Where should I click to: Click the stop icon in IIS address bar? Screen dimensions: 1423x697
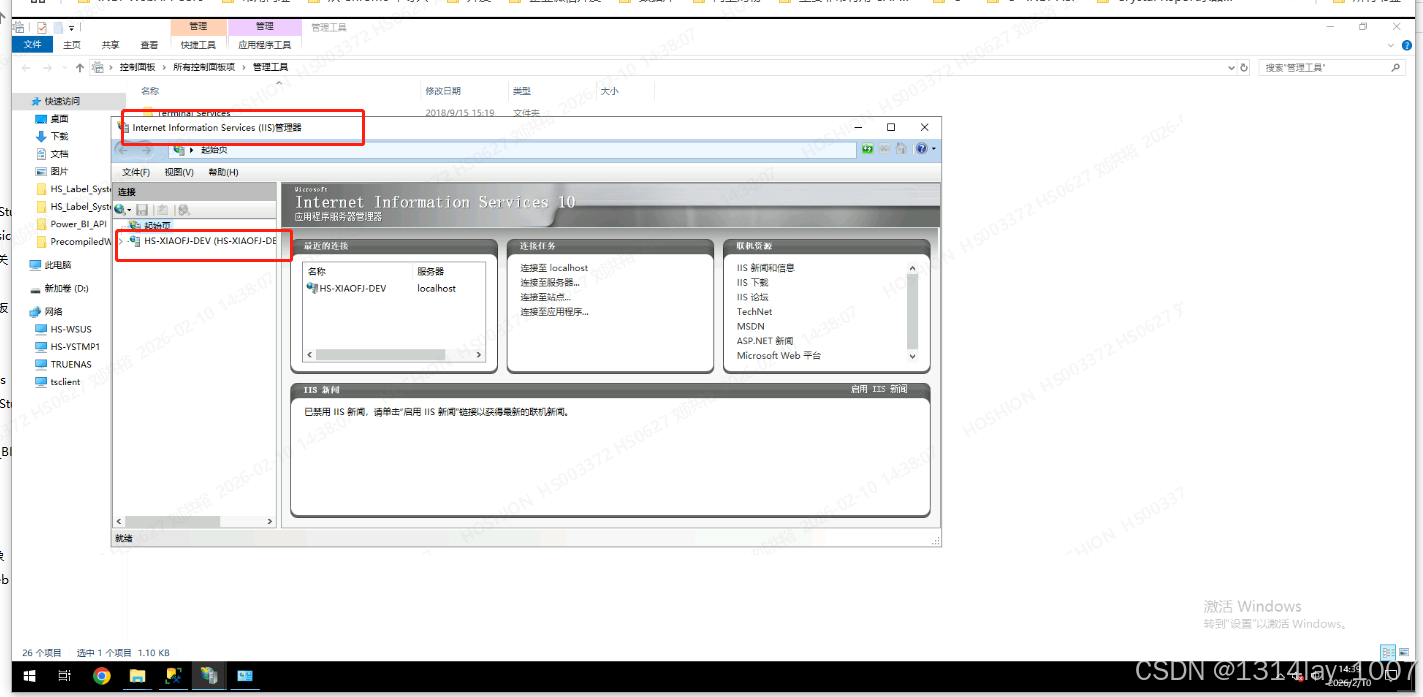pos(884,149)
